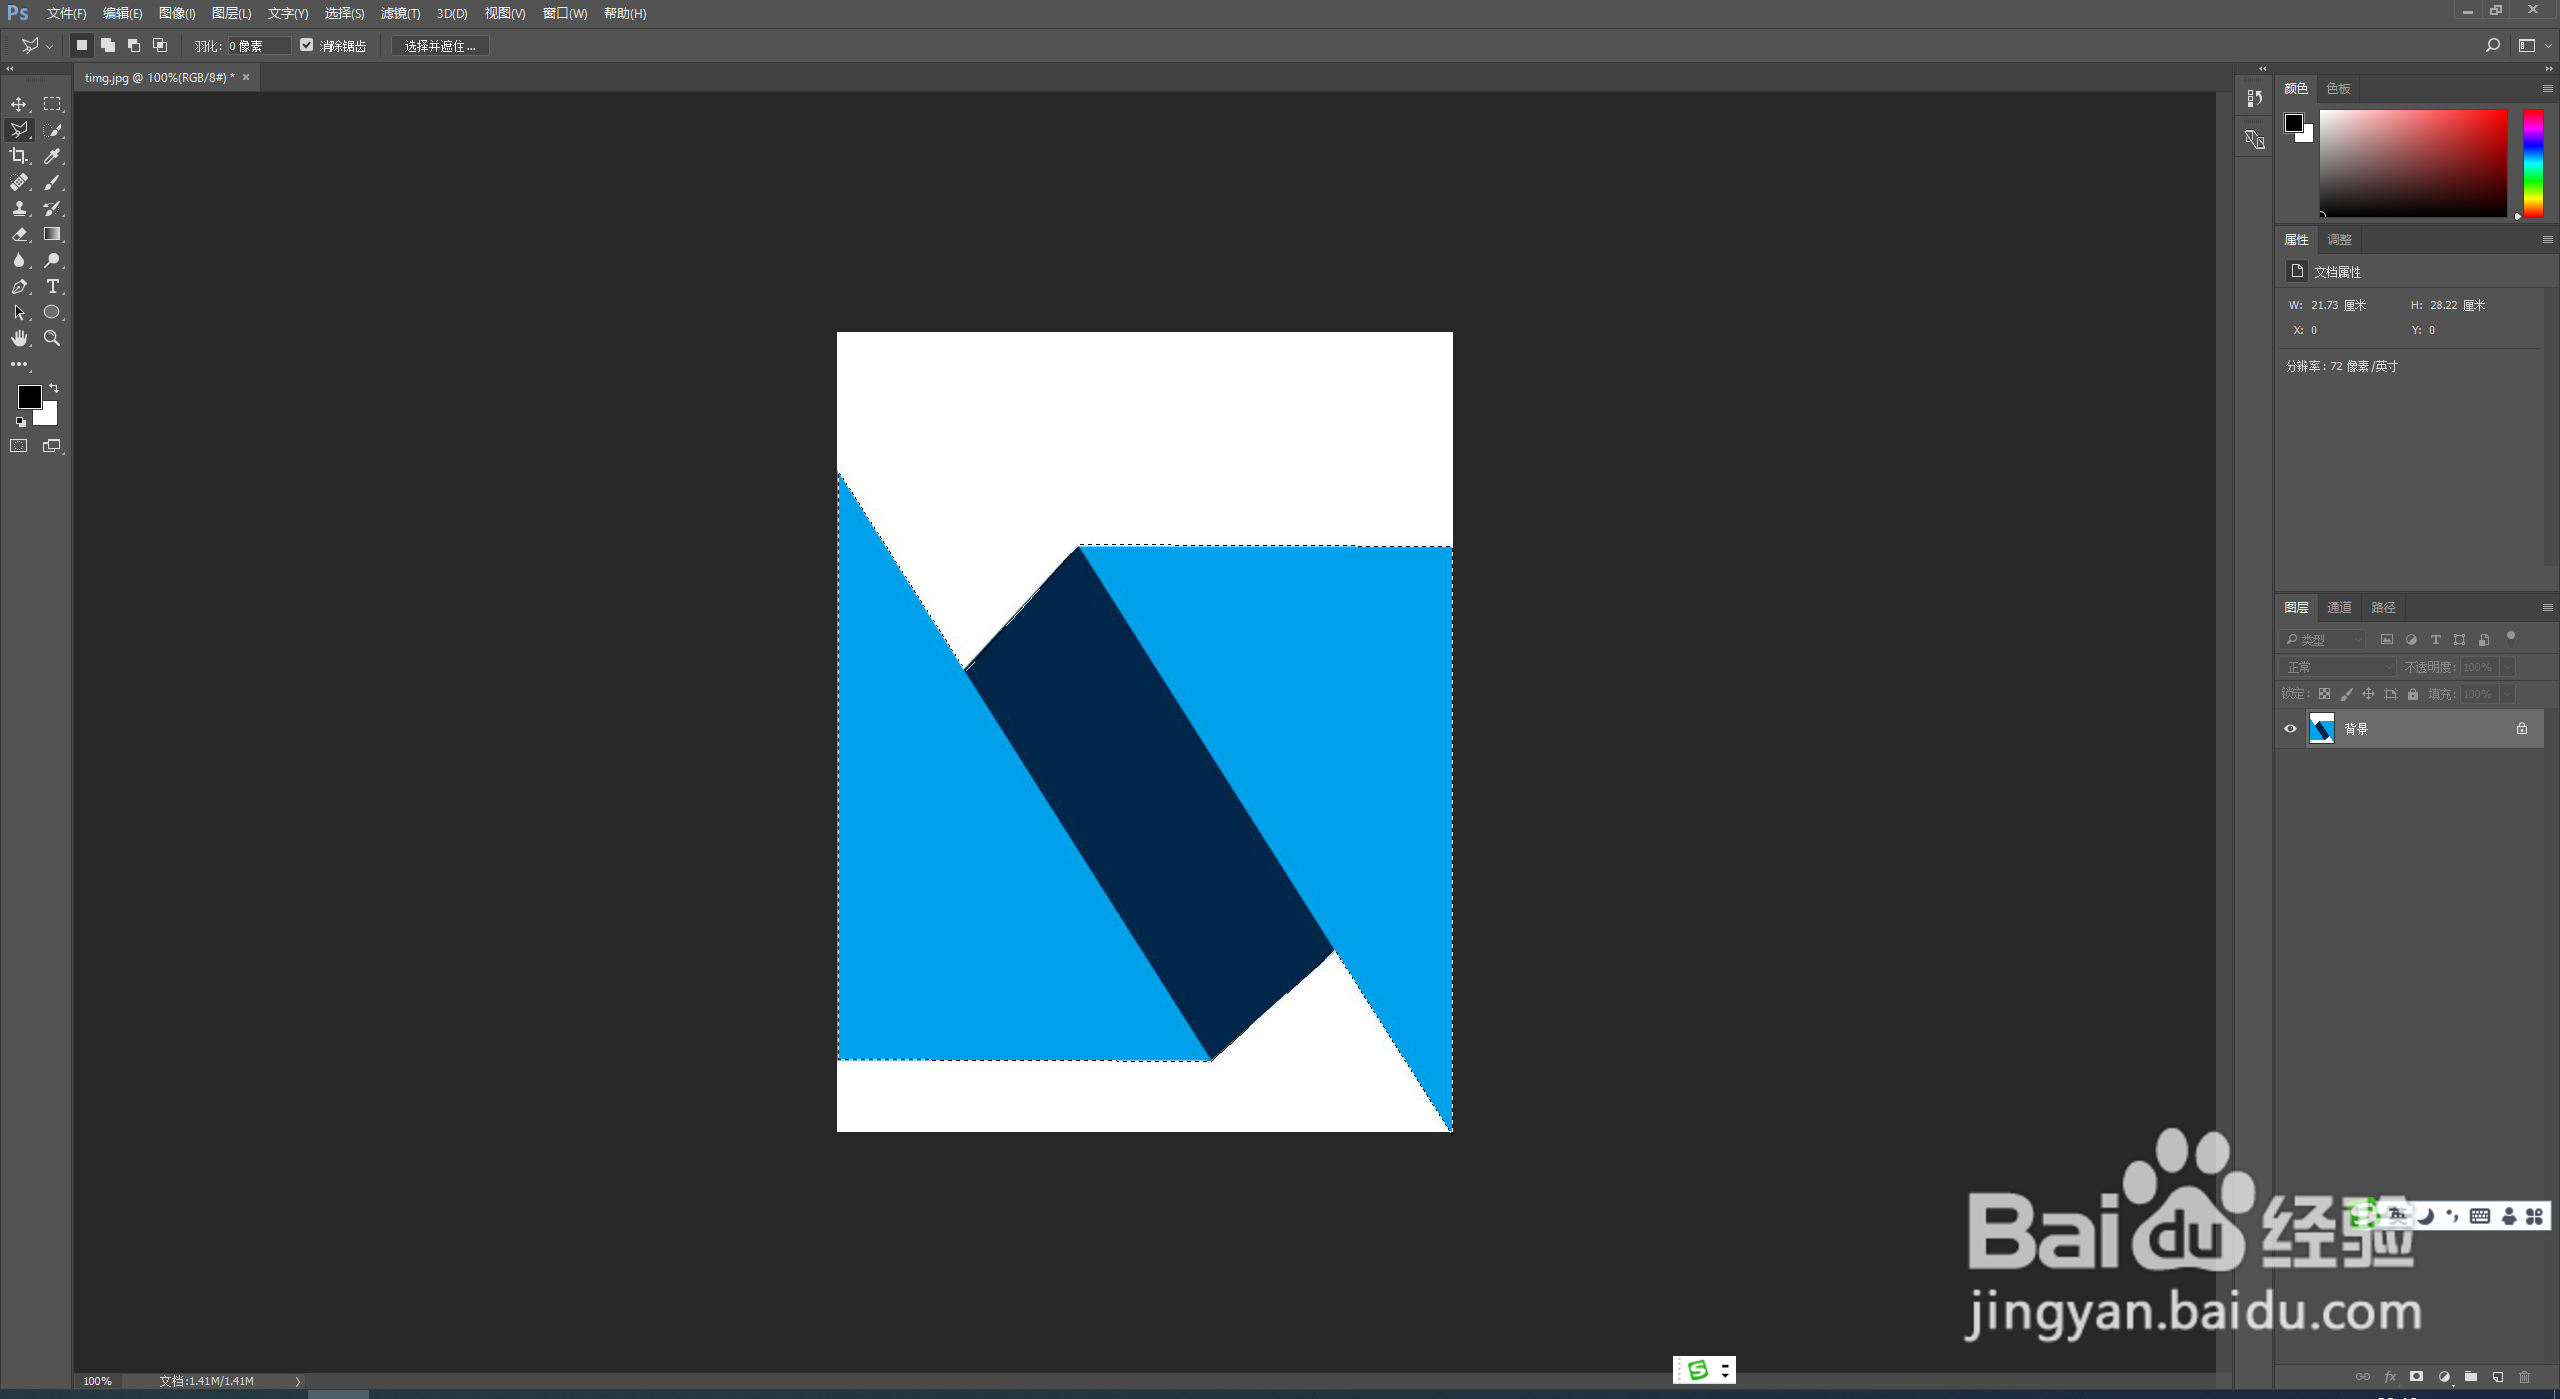Image resolution: width=2560 pixels, height=1399 pixels.
Task: Select the Eyedropper tool
Action: [x=52, y=156]
